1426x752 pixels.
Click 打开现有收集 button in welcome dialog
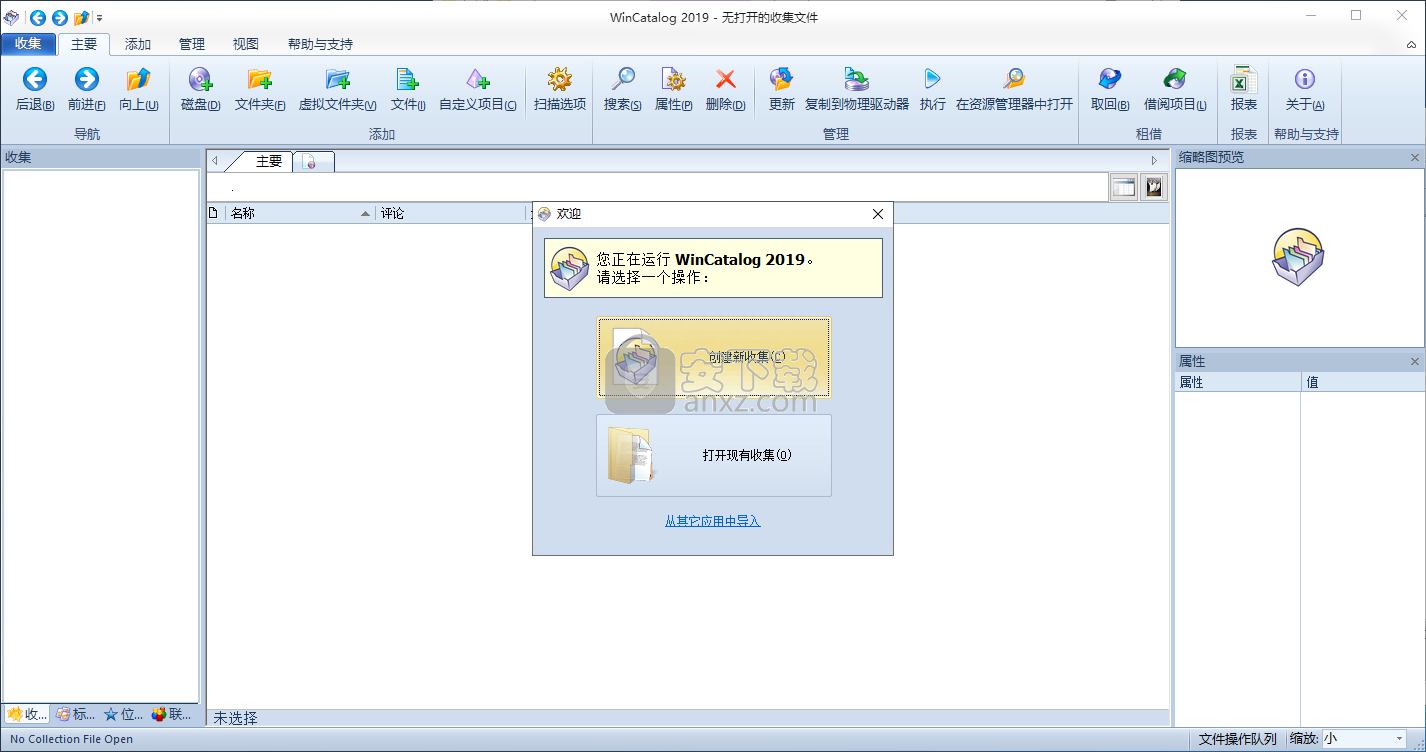(713, 455)
